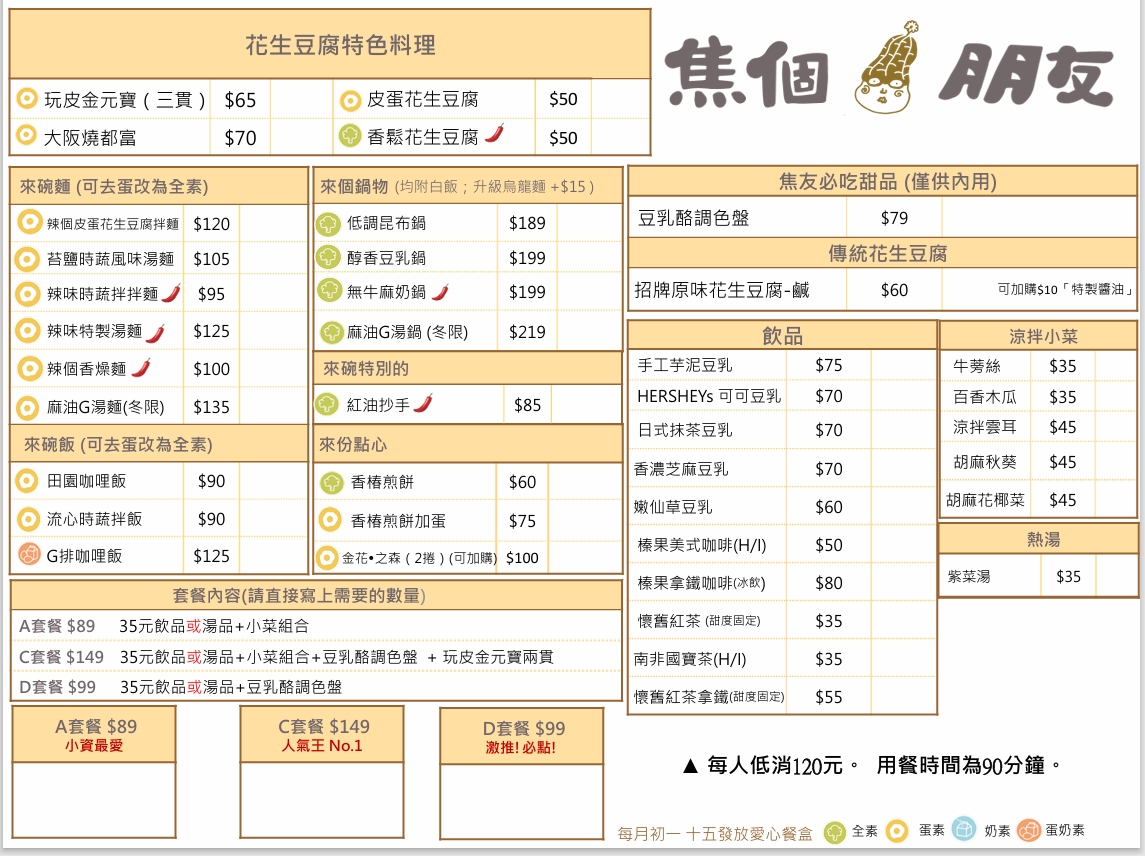Click the icon beside 苔鹽時蔬風味湯麵
This screenshot has height=856, width=1145.
tap(27, 259)
